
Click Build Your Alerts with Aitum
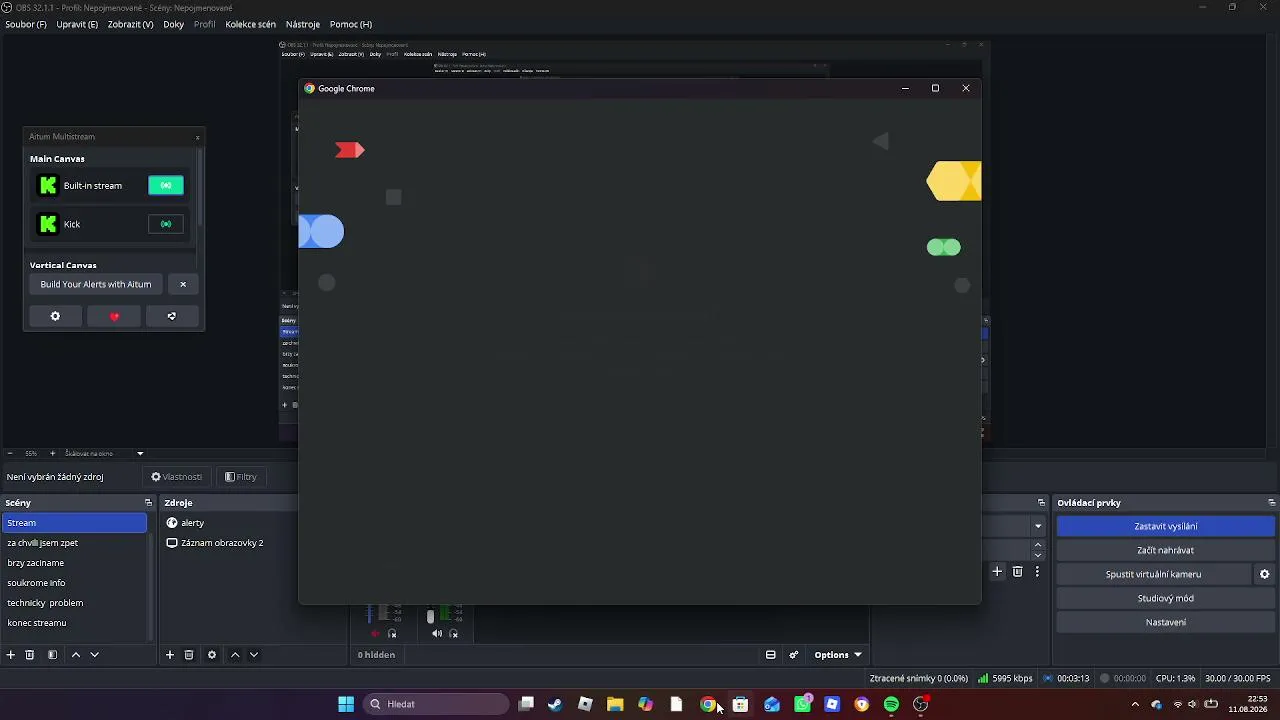[x=96, y=284]
